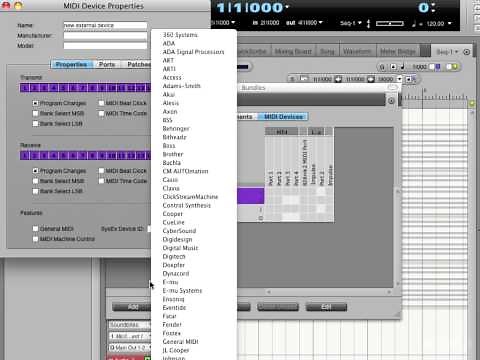Click the Model input field
Image resolution: width=480 pixels, height=360 pixels.
click(105, 46)
